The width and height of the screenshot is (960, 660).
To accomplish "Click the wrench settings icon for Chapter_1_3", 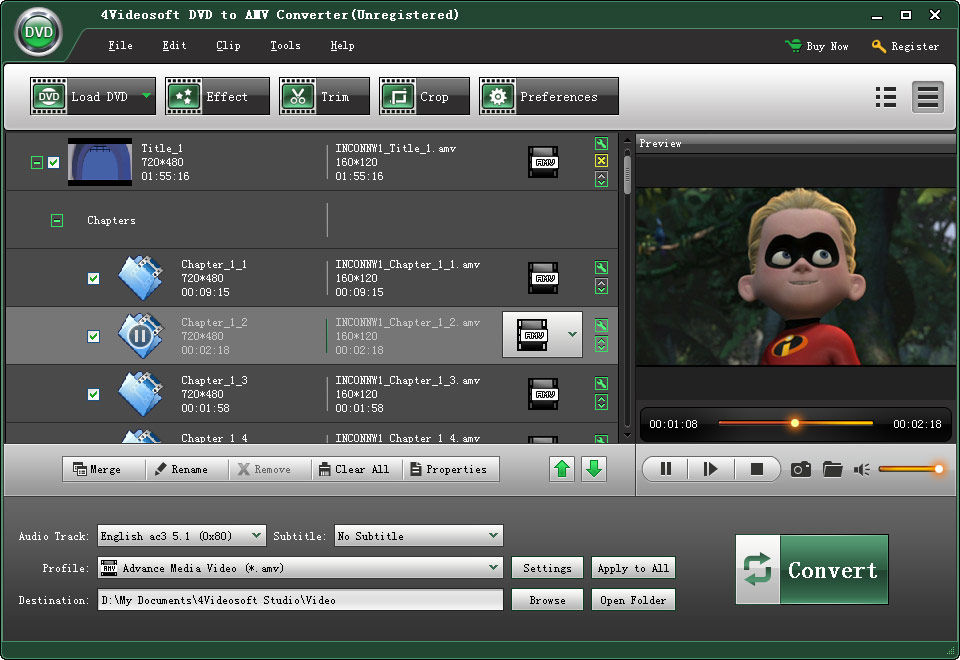I will pyautogui.click(x=601, y=383).
